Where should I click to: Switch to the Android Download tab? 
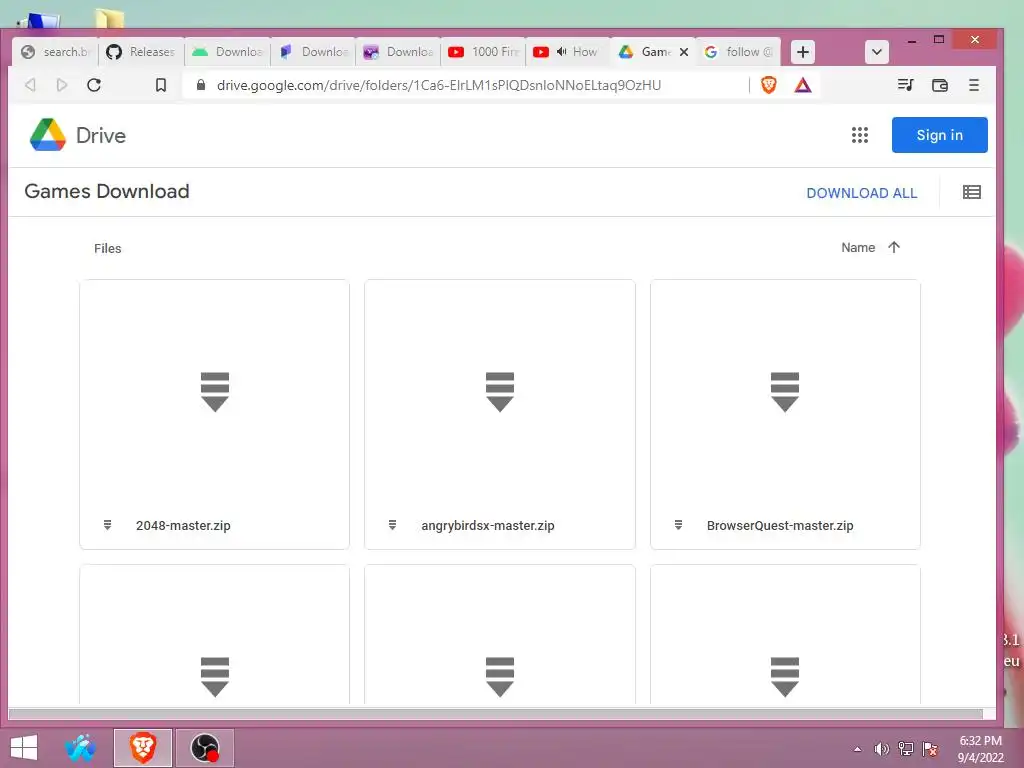click(x=227, y=52)
